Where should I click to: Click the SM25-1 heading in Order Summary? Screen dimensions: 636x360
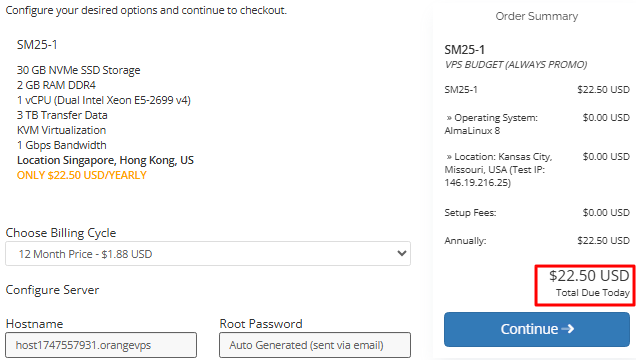point(464,50)
